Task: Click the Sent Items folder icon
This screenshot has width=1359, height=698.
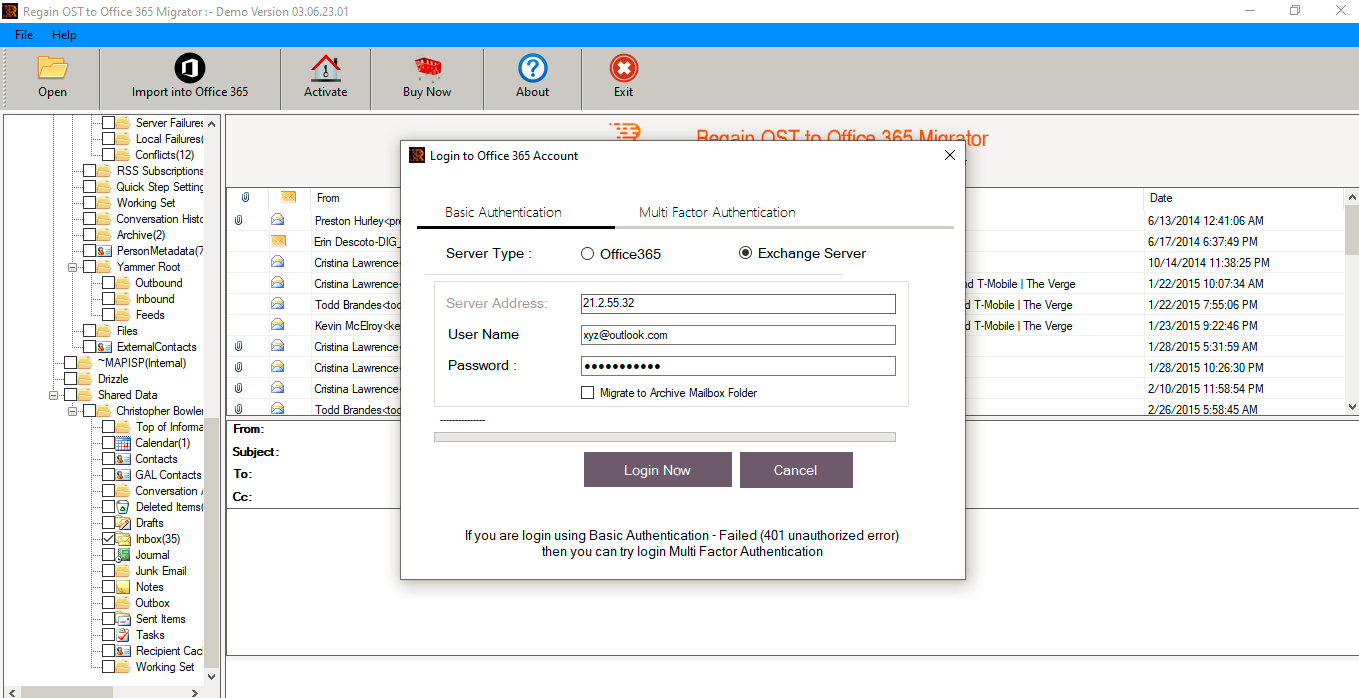Action: (123, 619)
